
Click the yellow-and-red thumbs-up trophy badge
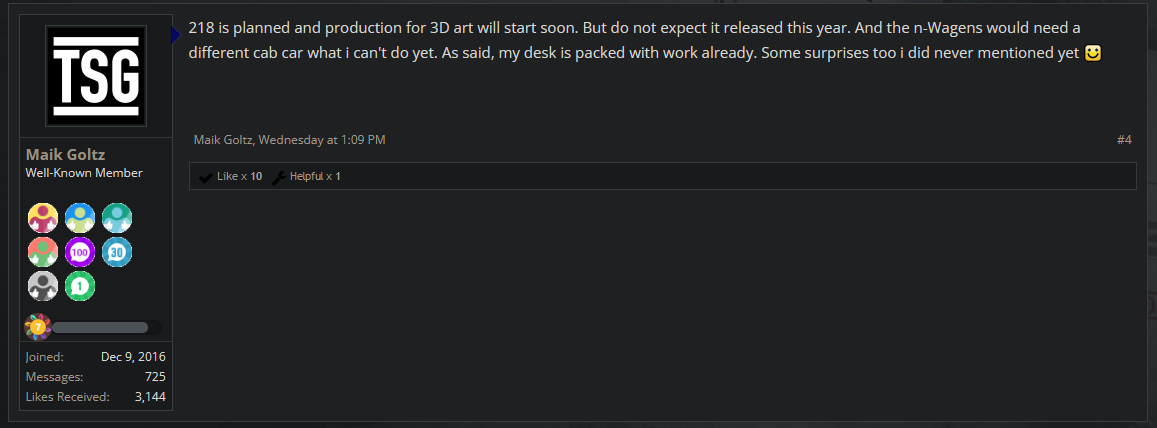pyautogui.click(x=42, y=218)
